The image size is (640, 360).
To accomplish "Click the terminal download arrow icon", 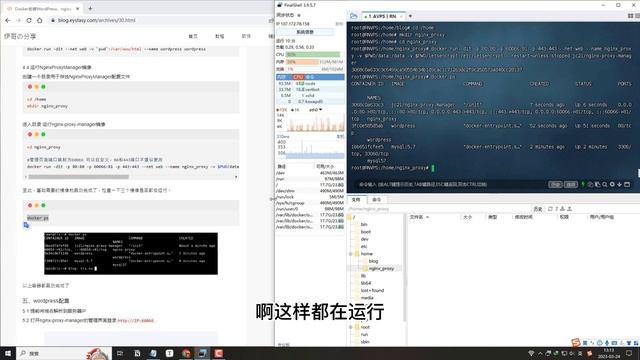I will [620, 184].
